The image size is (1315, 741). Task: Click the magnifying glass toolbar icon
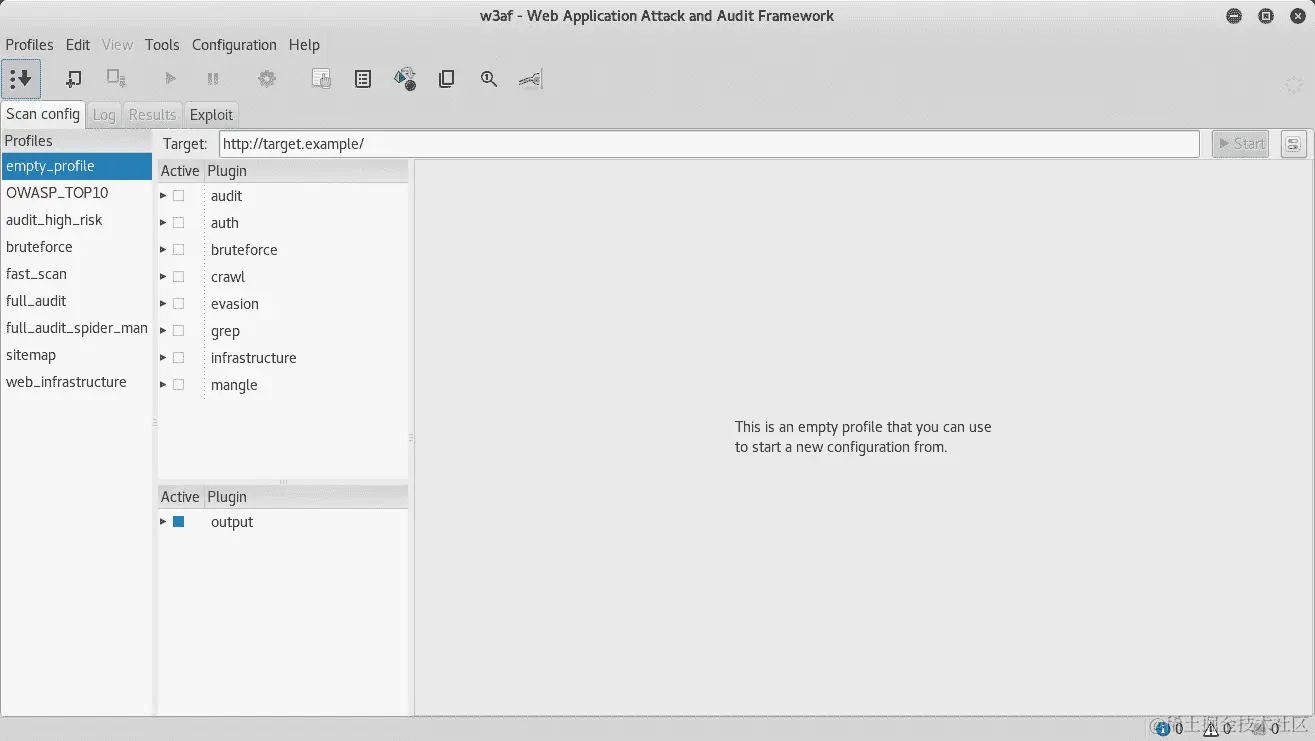[x=489, y=79]
